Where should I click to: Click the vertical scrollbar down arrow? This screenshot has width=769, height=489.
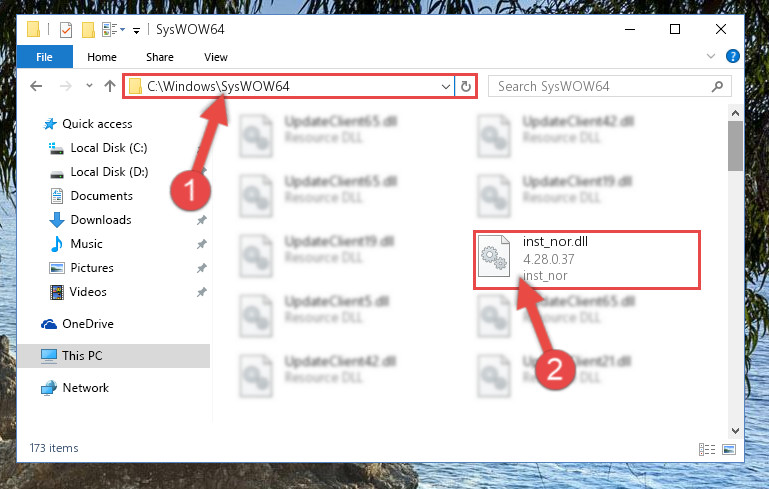(x=735, y=431)
